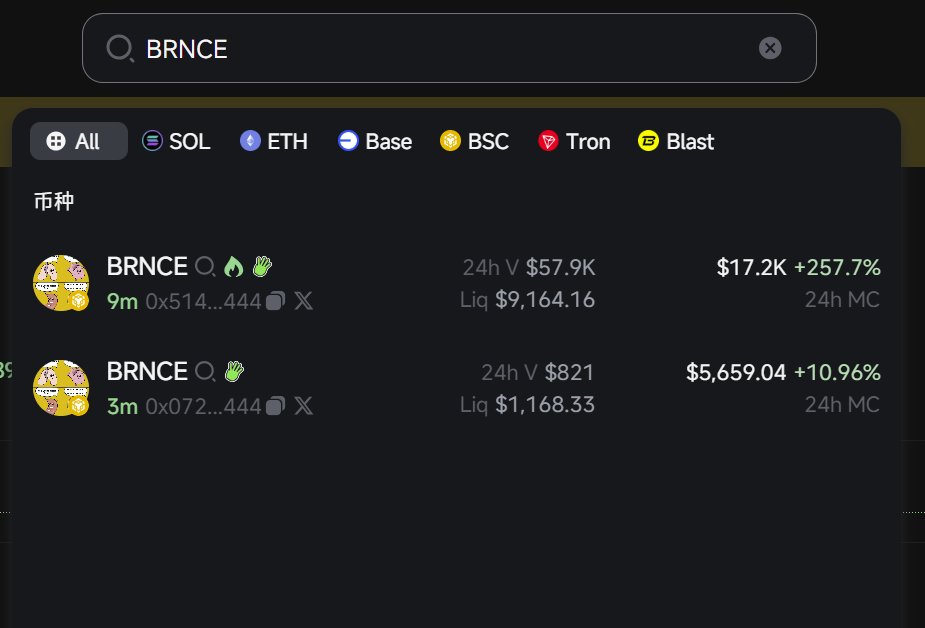Copy the 0x514...444 contract address

[277, 301]
